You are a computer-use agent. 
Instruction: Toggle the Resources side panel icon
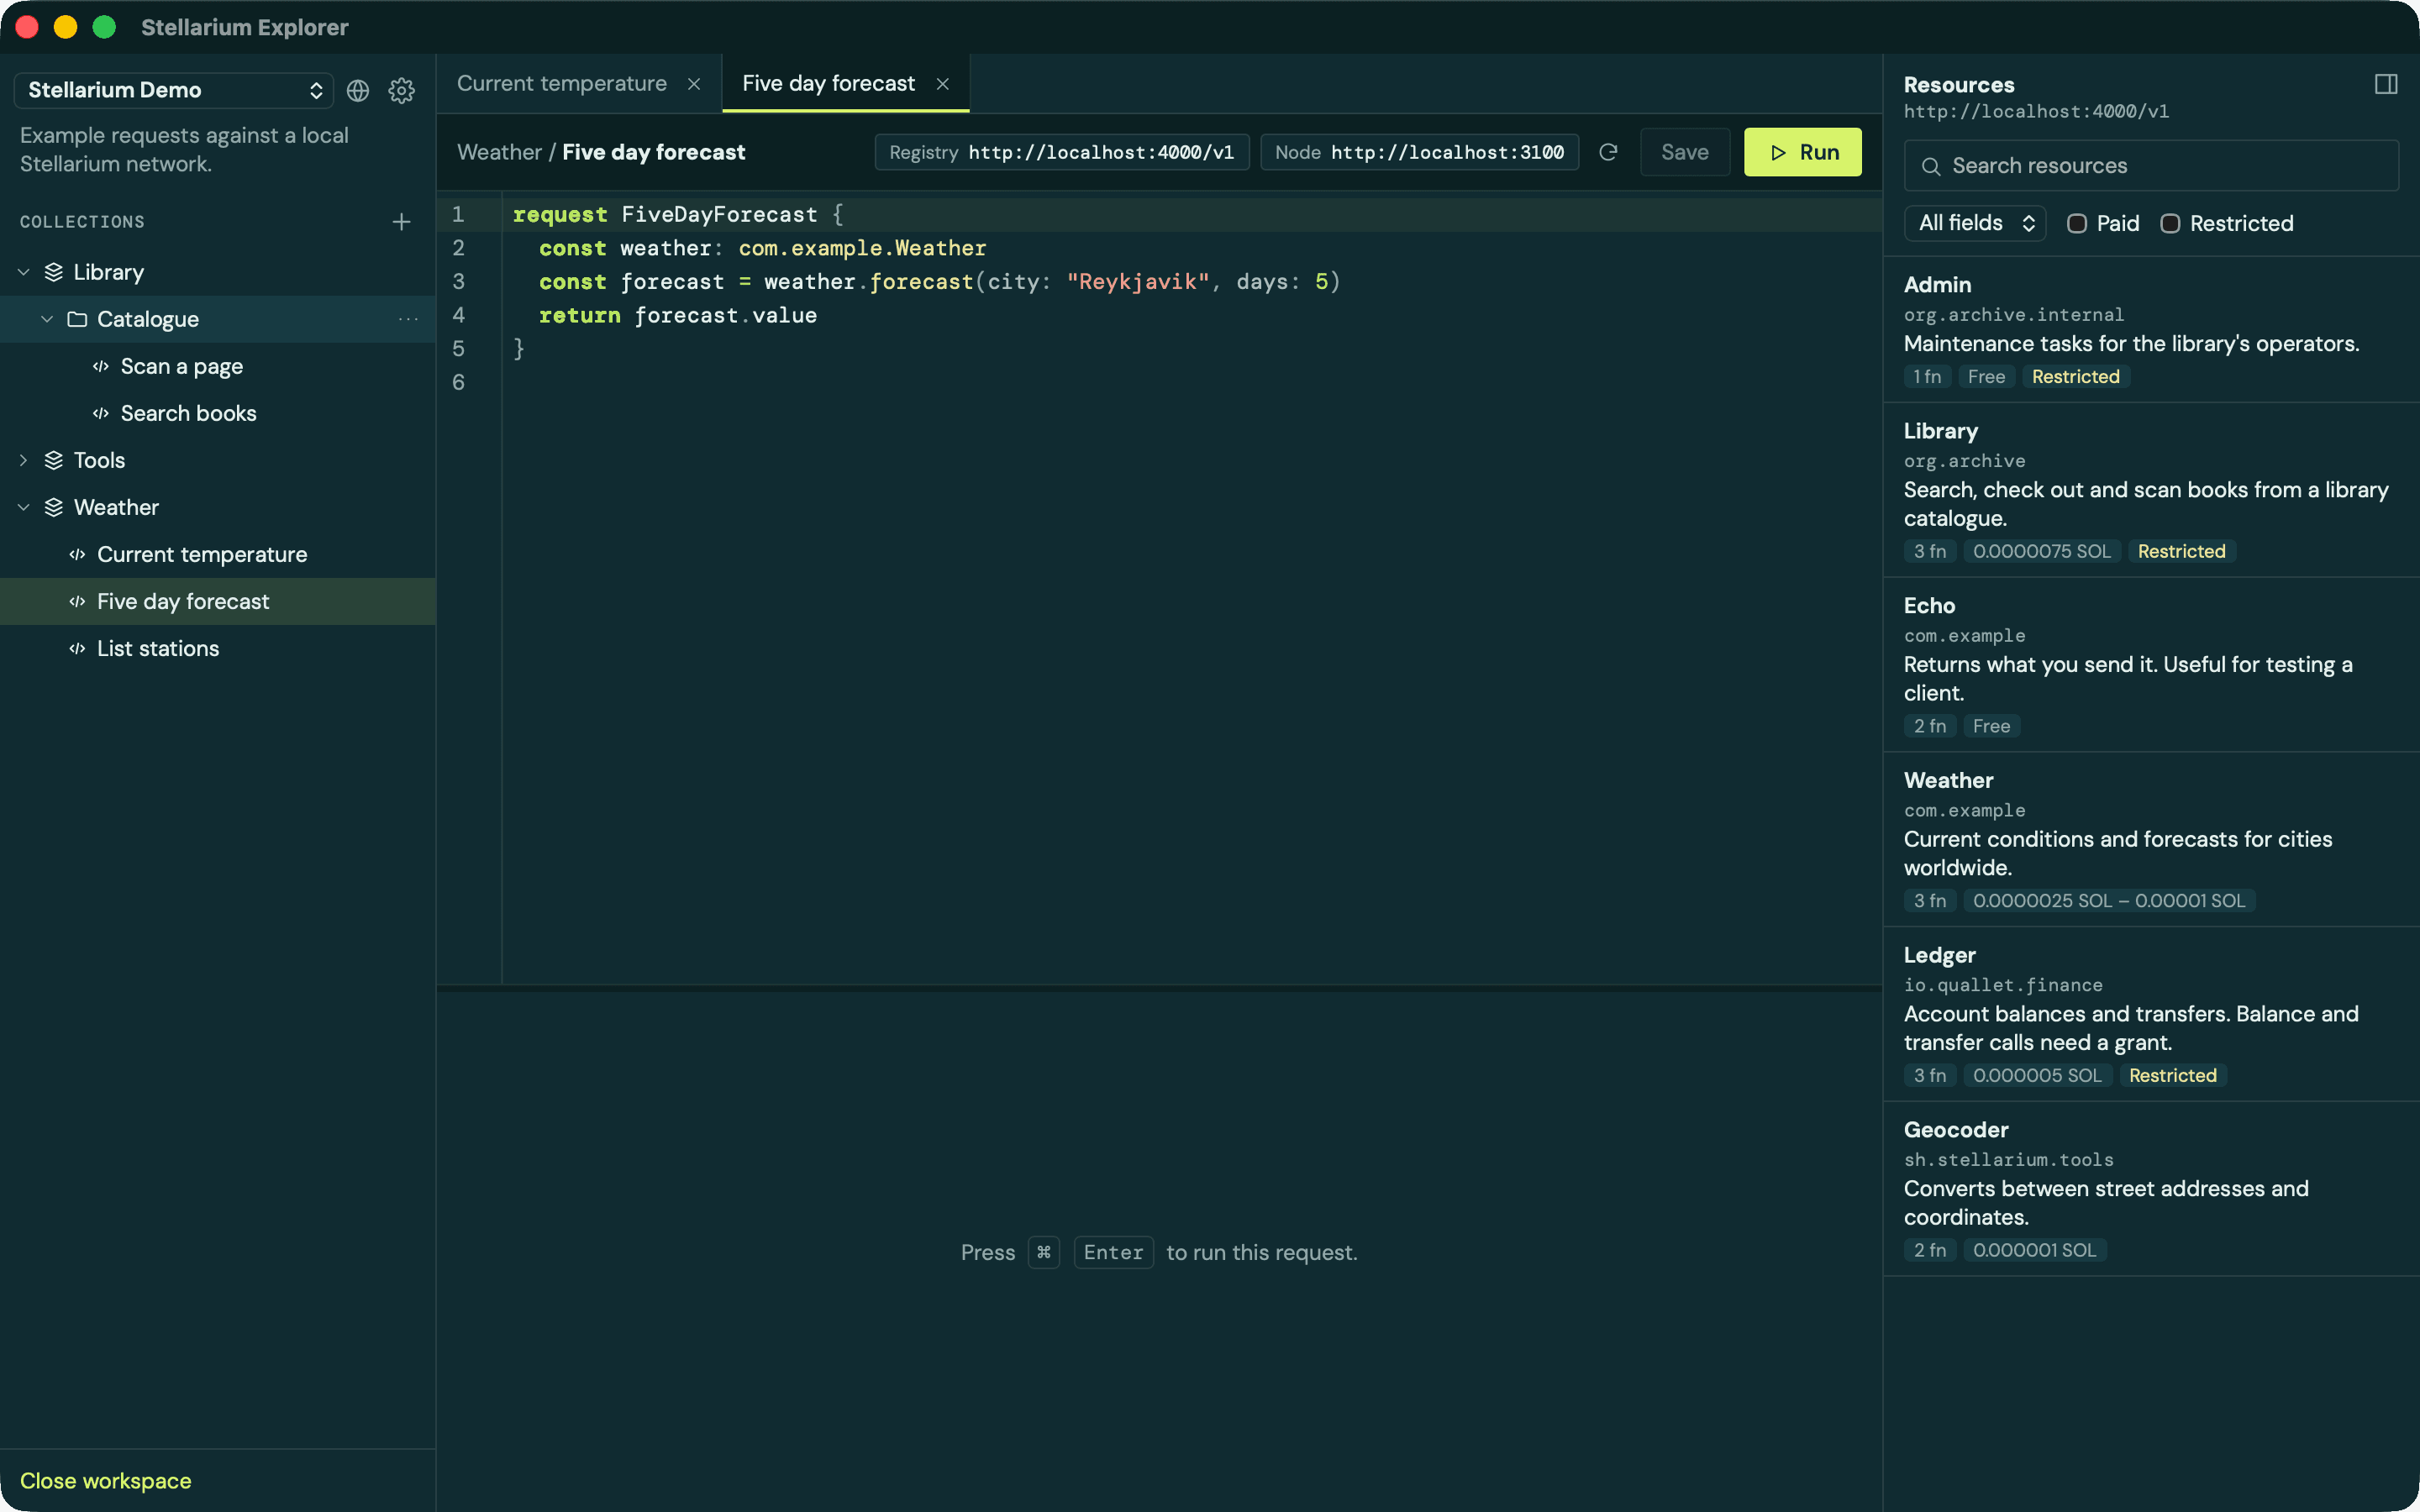[2386, 84]
